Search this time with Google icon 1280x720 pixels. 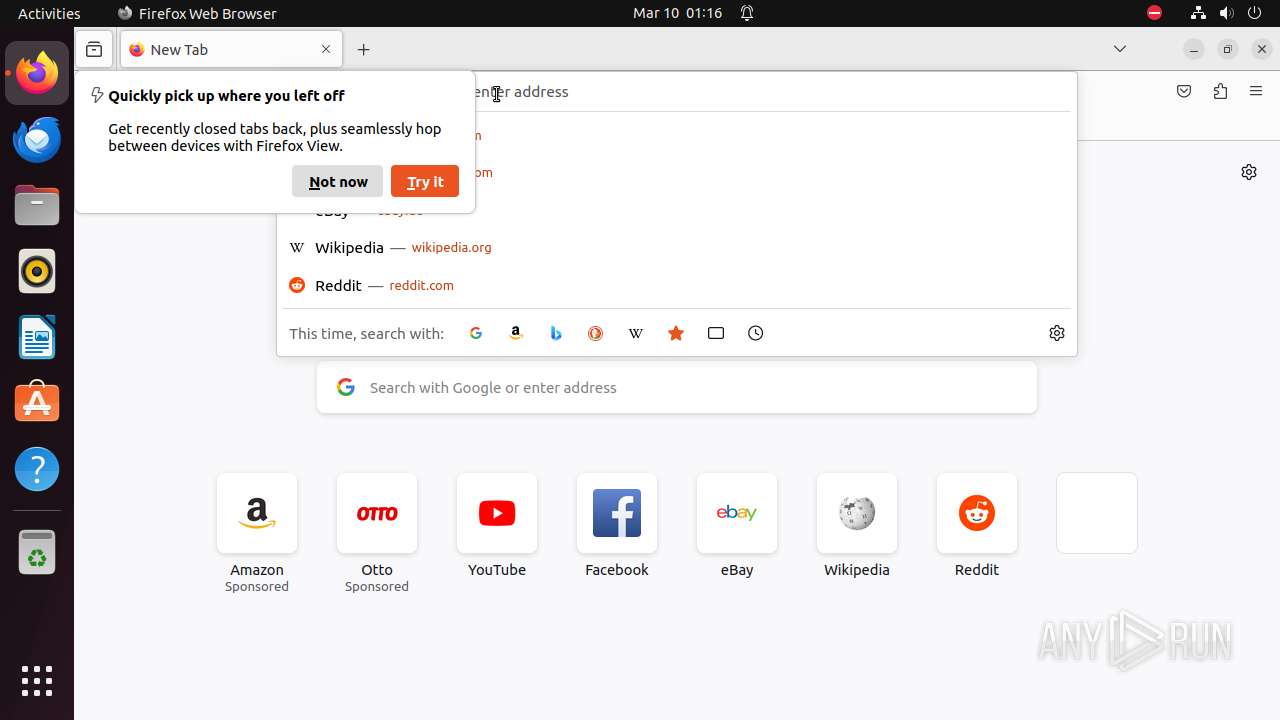tap(476, 333)
